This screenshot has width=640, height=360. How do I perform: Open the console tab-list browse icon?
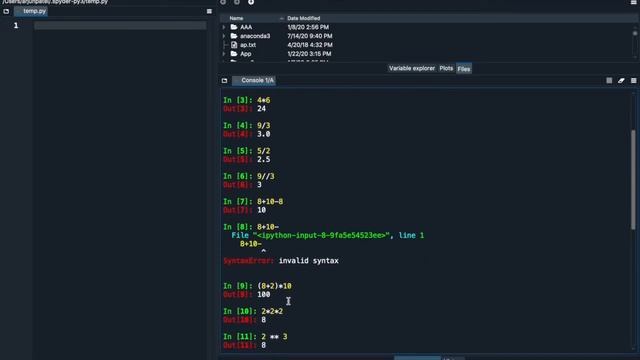click(x=224, y=81)
